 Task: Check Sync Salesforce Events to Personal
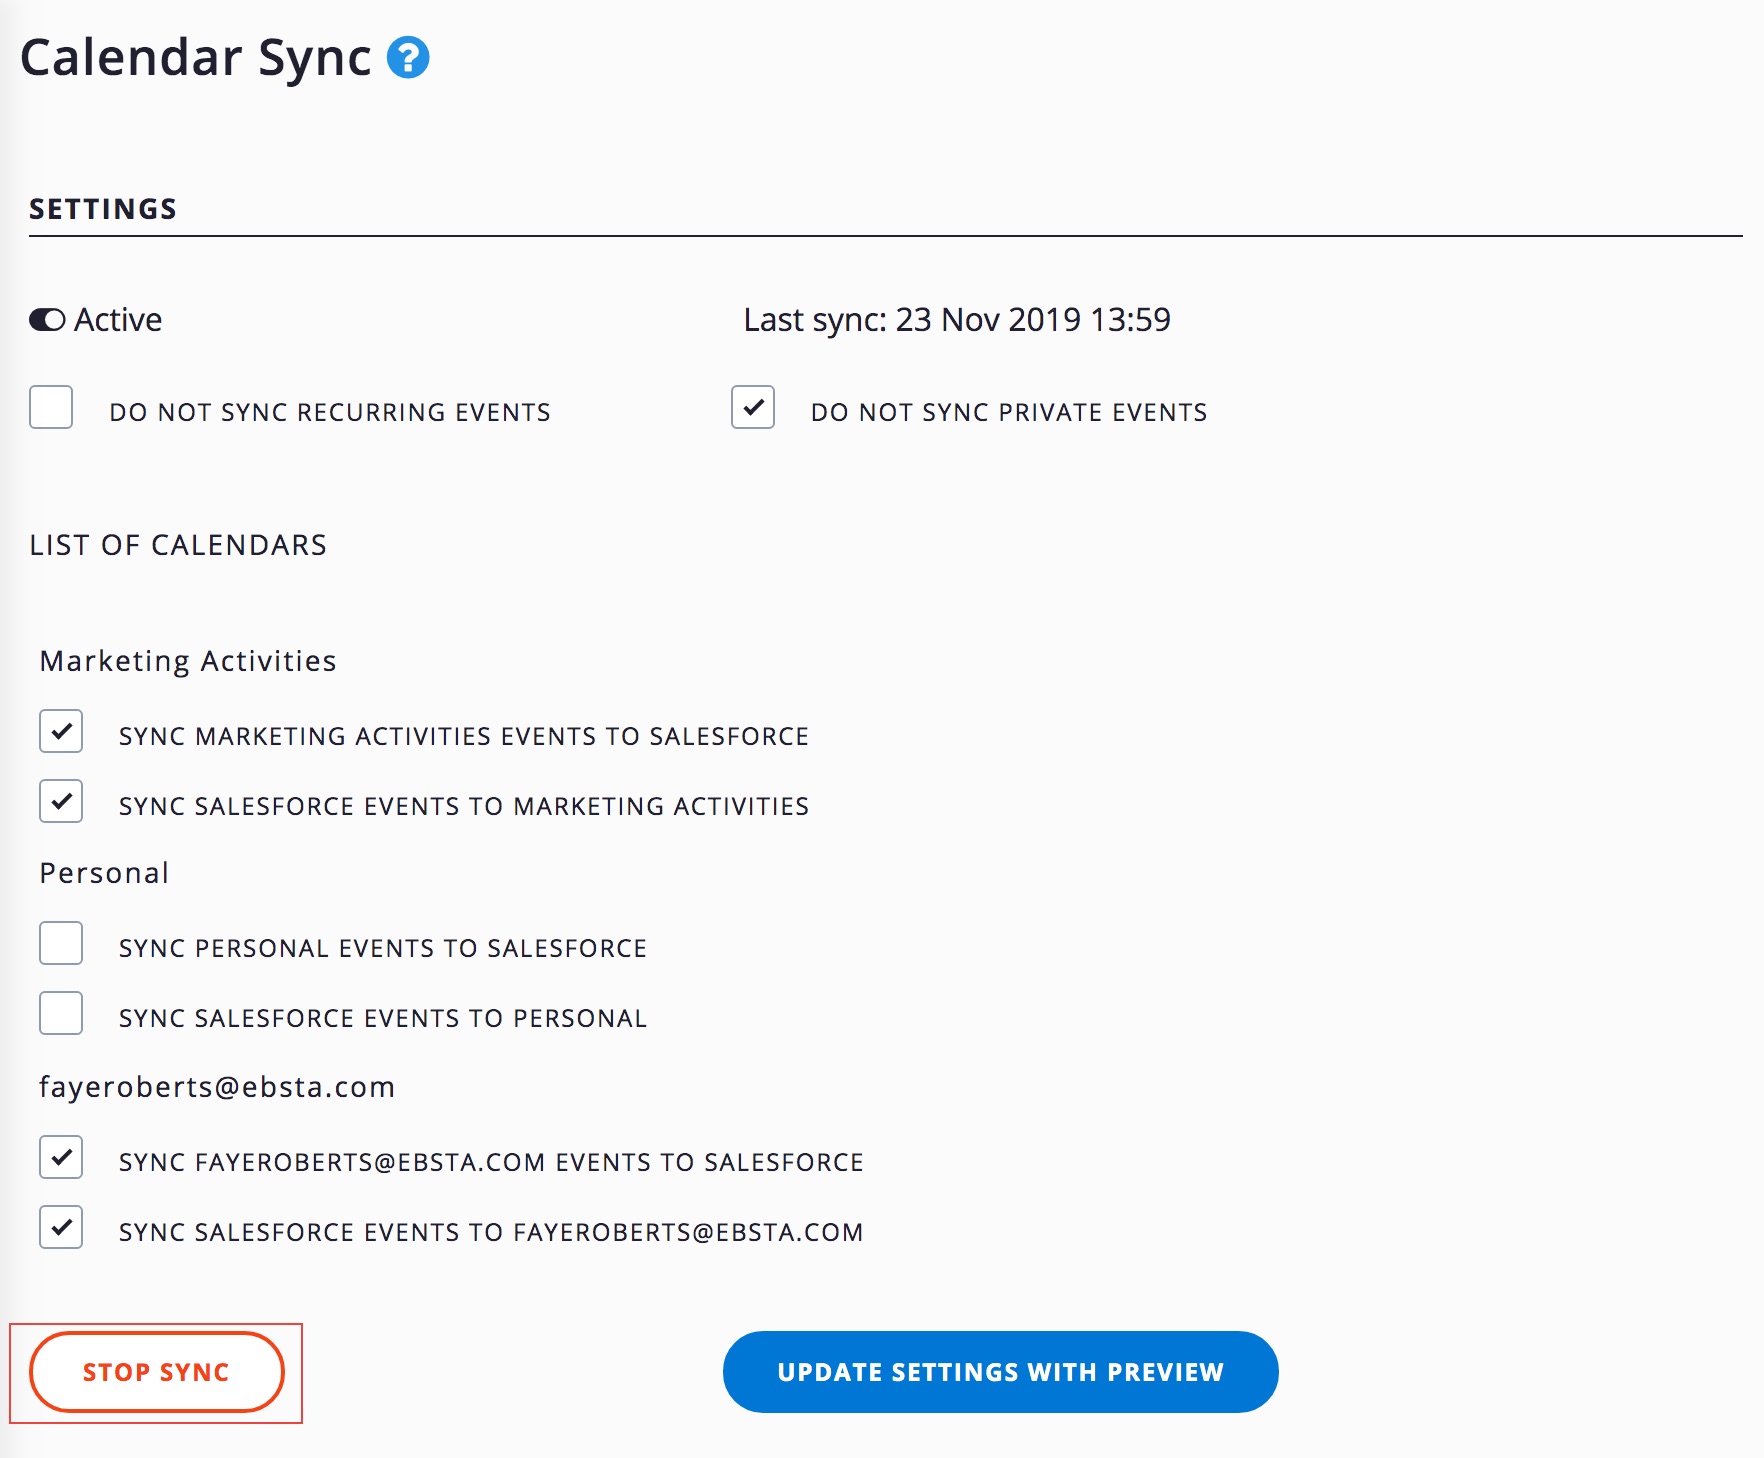(x=61, y=1013)
